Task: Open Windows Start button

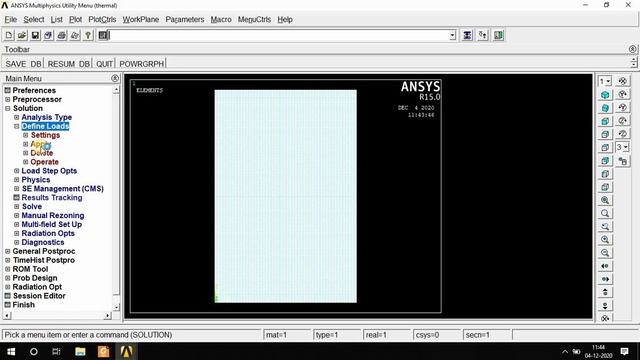Action: [11, 351]
